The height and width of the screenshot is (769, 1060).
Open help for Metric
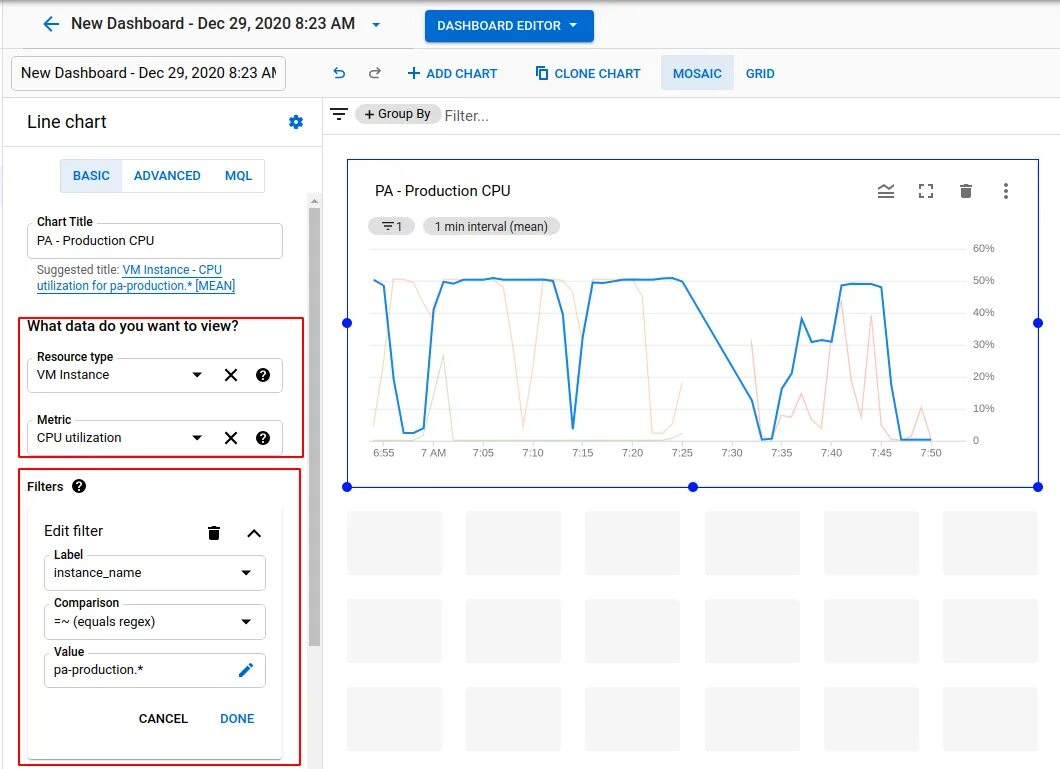pyautogui.click(x=263, y=438)
